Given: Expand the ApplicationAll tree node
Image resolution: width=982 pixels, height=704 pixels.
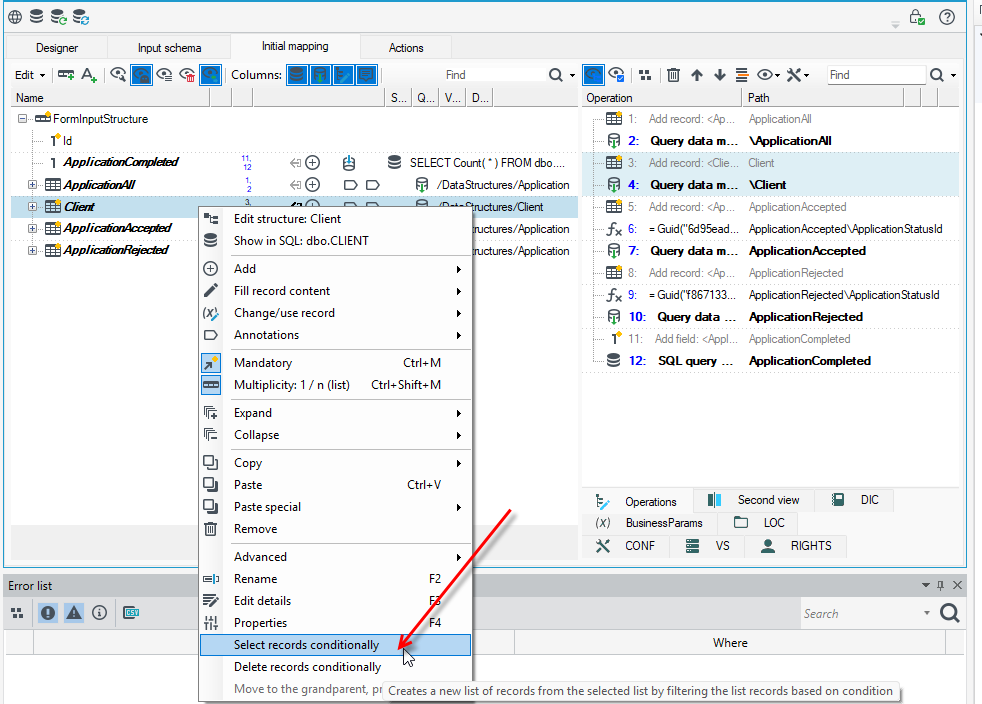Looking at the screenshot, I should click(x=32, y=185).
